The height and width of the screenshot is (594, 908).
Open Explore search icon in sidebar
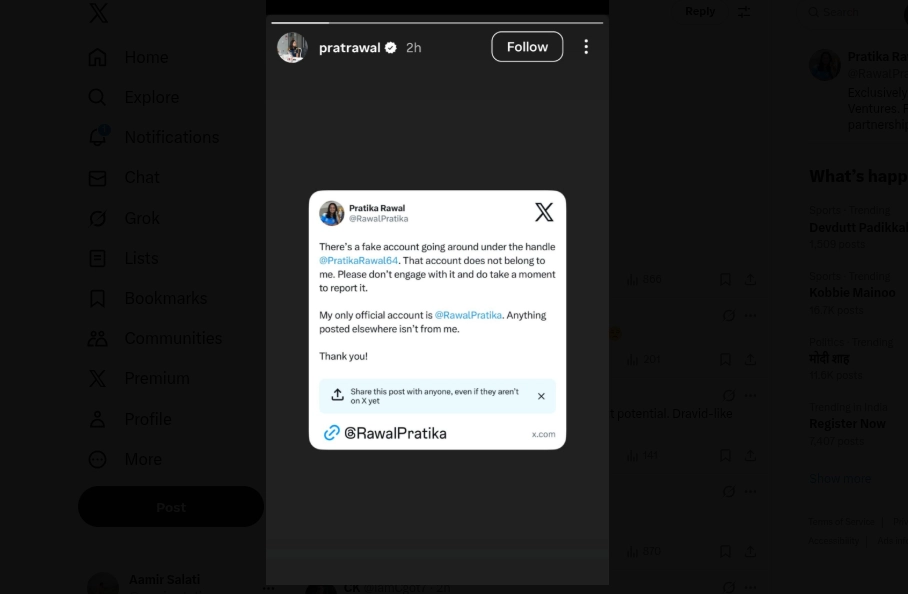(x=98, y=97)
